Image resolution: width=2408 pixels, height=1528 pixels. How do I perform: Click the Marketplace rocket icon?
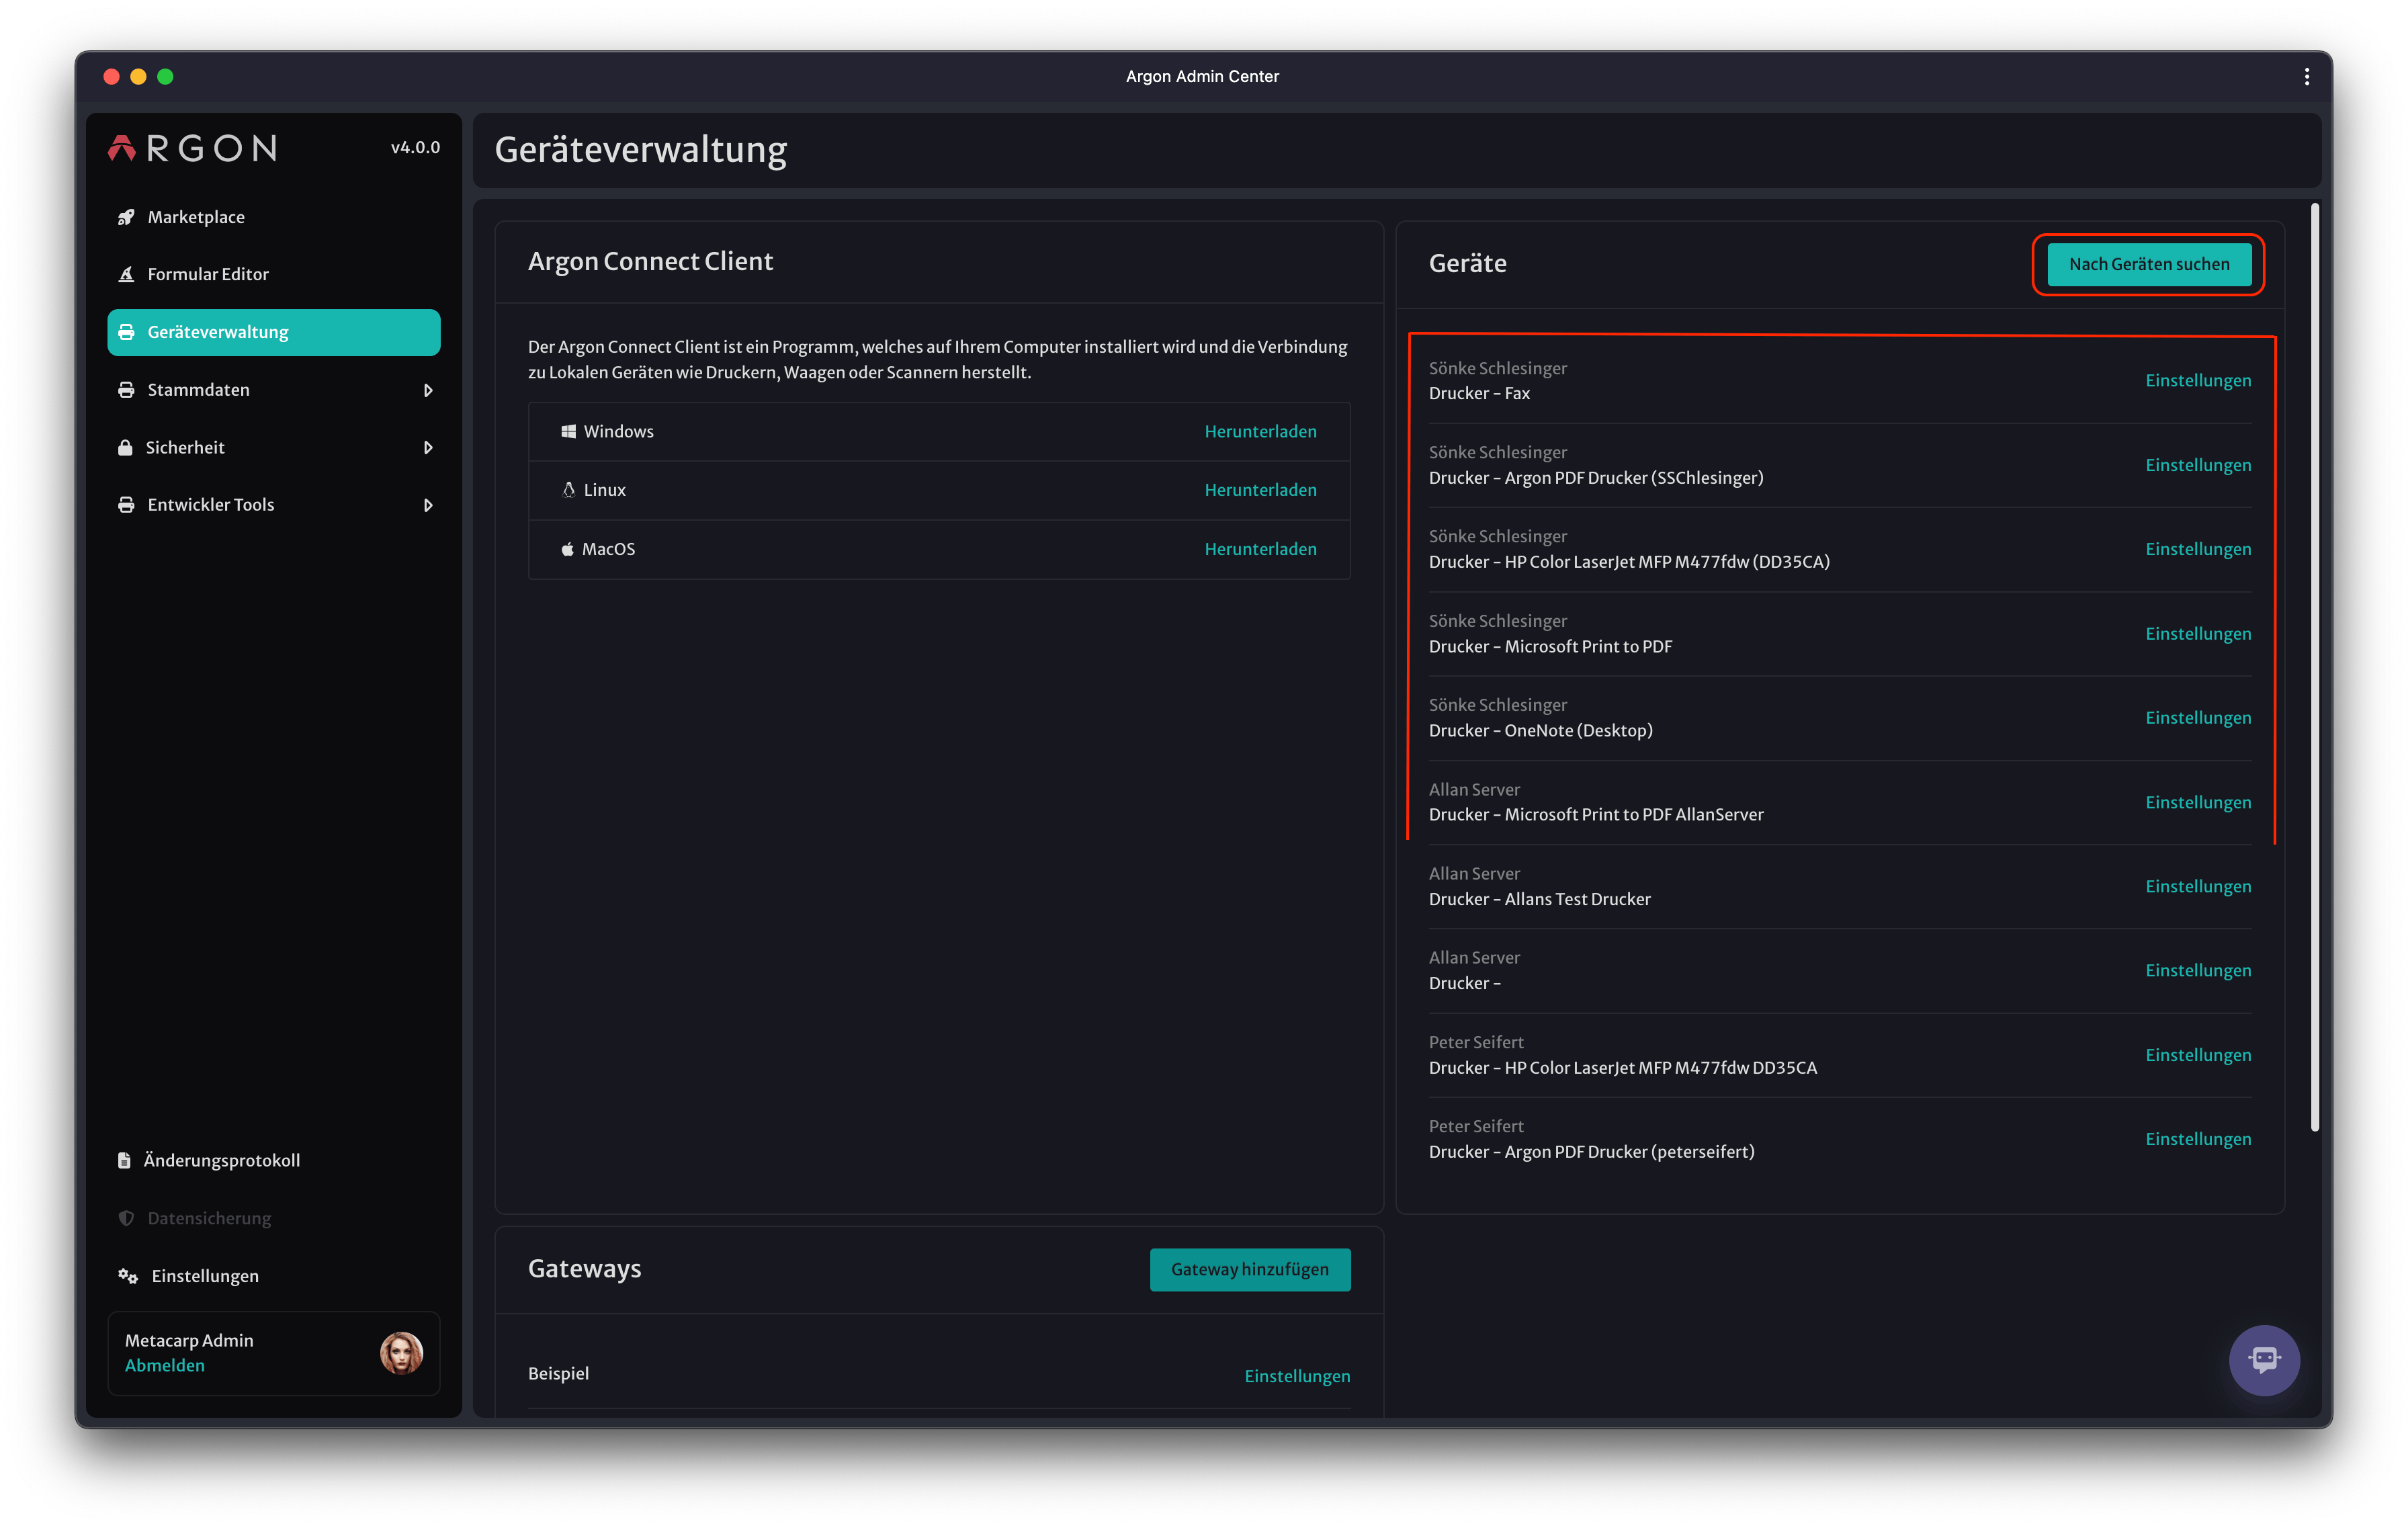coord(126,217)
